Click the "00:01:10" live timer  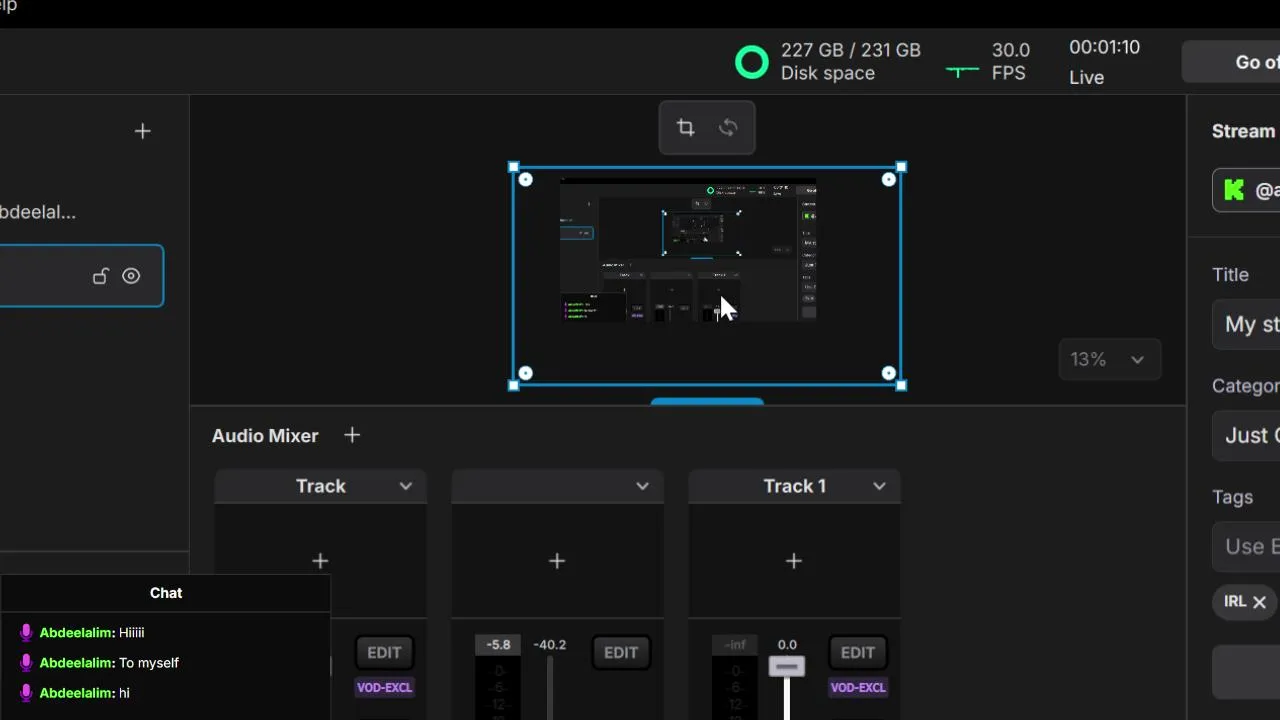[1104, 47]
